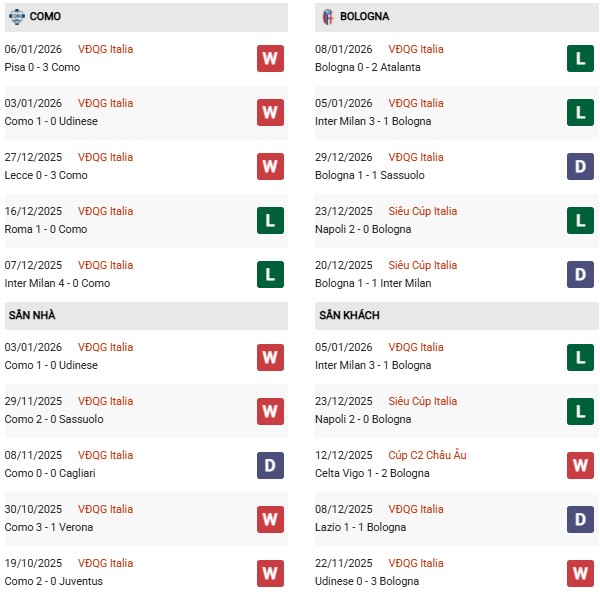The height and width of the screenshot is (594, 600).
Task: Click the W badge for Pisa 0 - 3 Como
Action: [x=270, y=58]
